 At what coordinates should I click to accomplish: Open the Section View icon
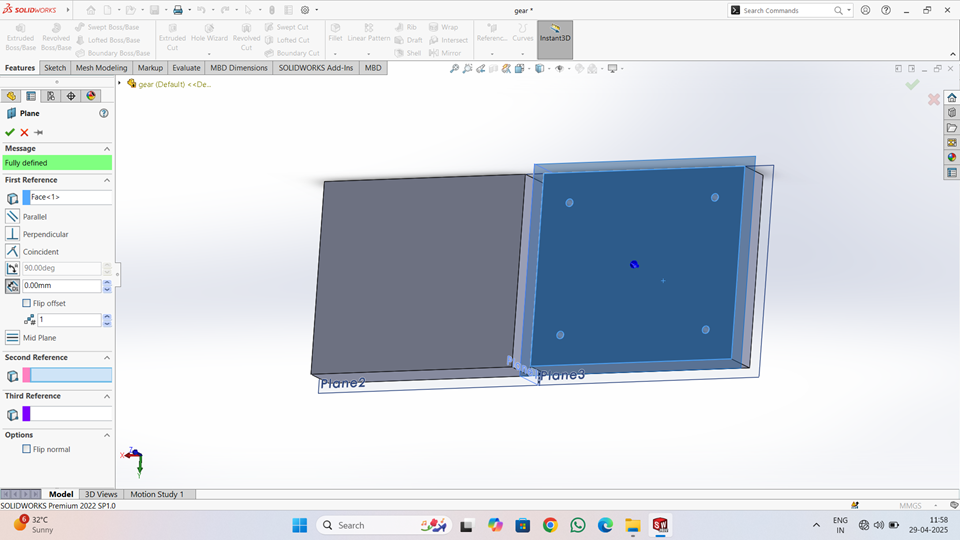[x=493, y=69]
